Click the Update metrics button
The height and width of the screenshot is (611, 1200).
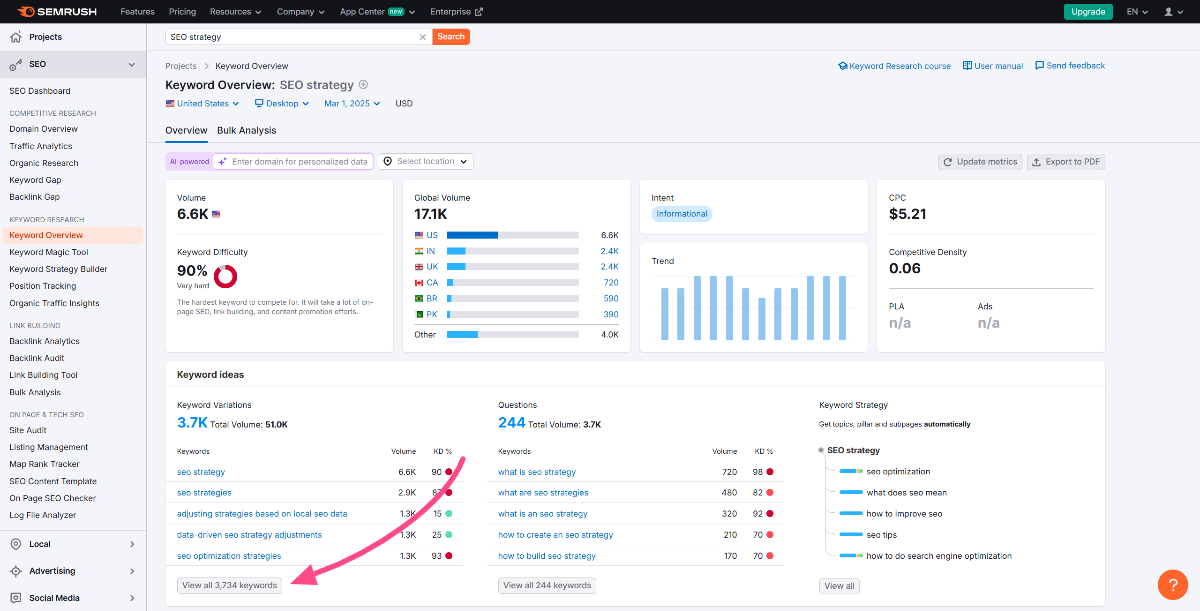tap(979, 162)
